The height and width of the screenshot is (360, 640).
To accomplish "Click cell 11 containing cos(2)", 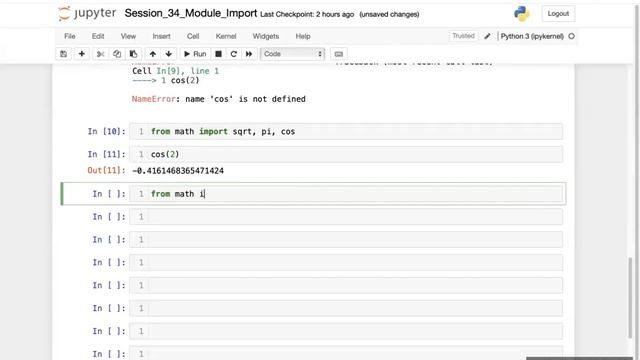I will pos(346,154).
